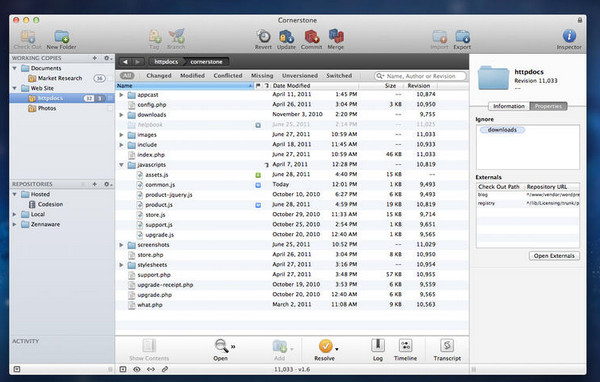Filter by Missing files
This screenshot has width=600, height=382.
point(262,76)
